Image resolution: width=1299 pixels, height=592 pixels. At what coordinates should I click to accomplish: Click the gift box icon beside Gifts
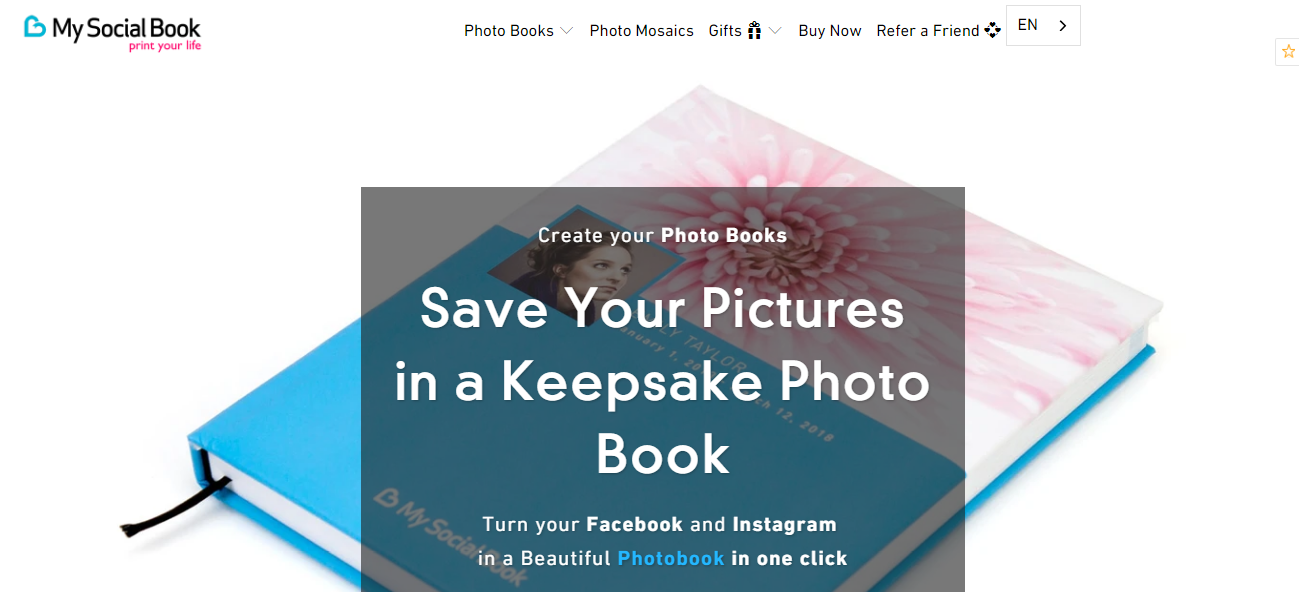(755, 31)
